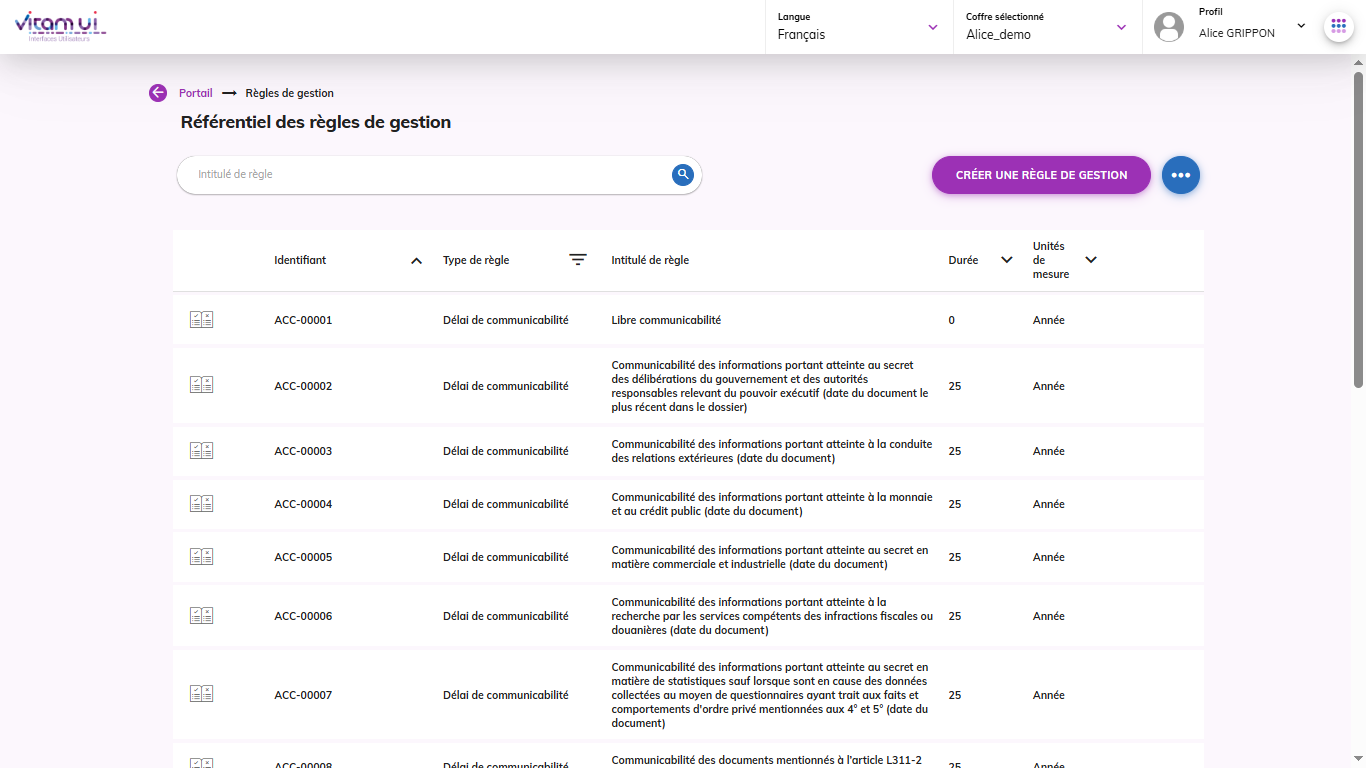Sort by Unités de mesure arrow

[x=1091, y=260]
